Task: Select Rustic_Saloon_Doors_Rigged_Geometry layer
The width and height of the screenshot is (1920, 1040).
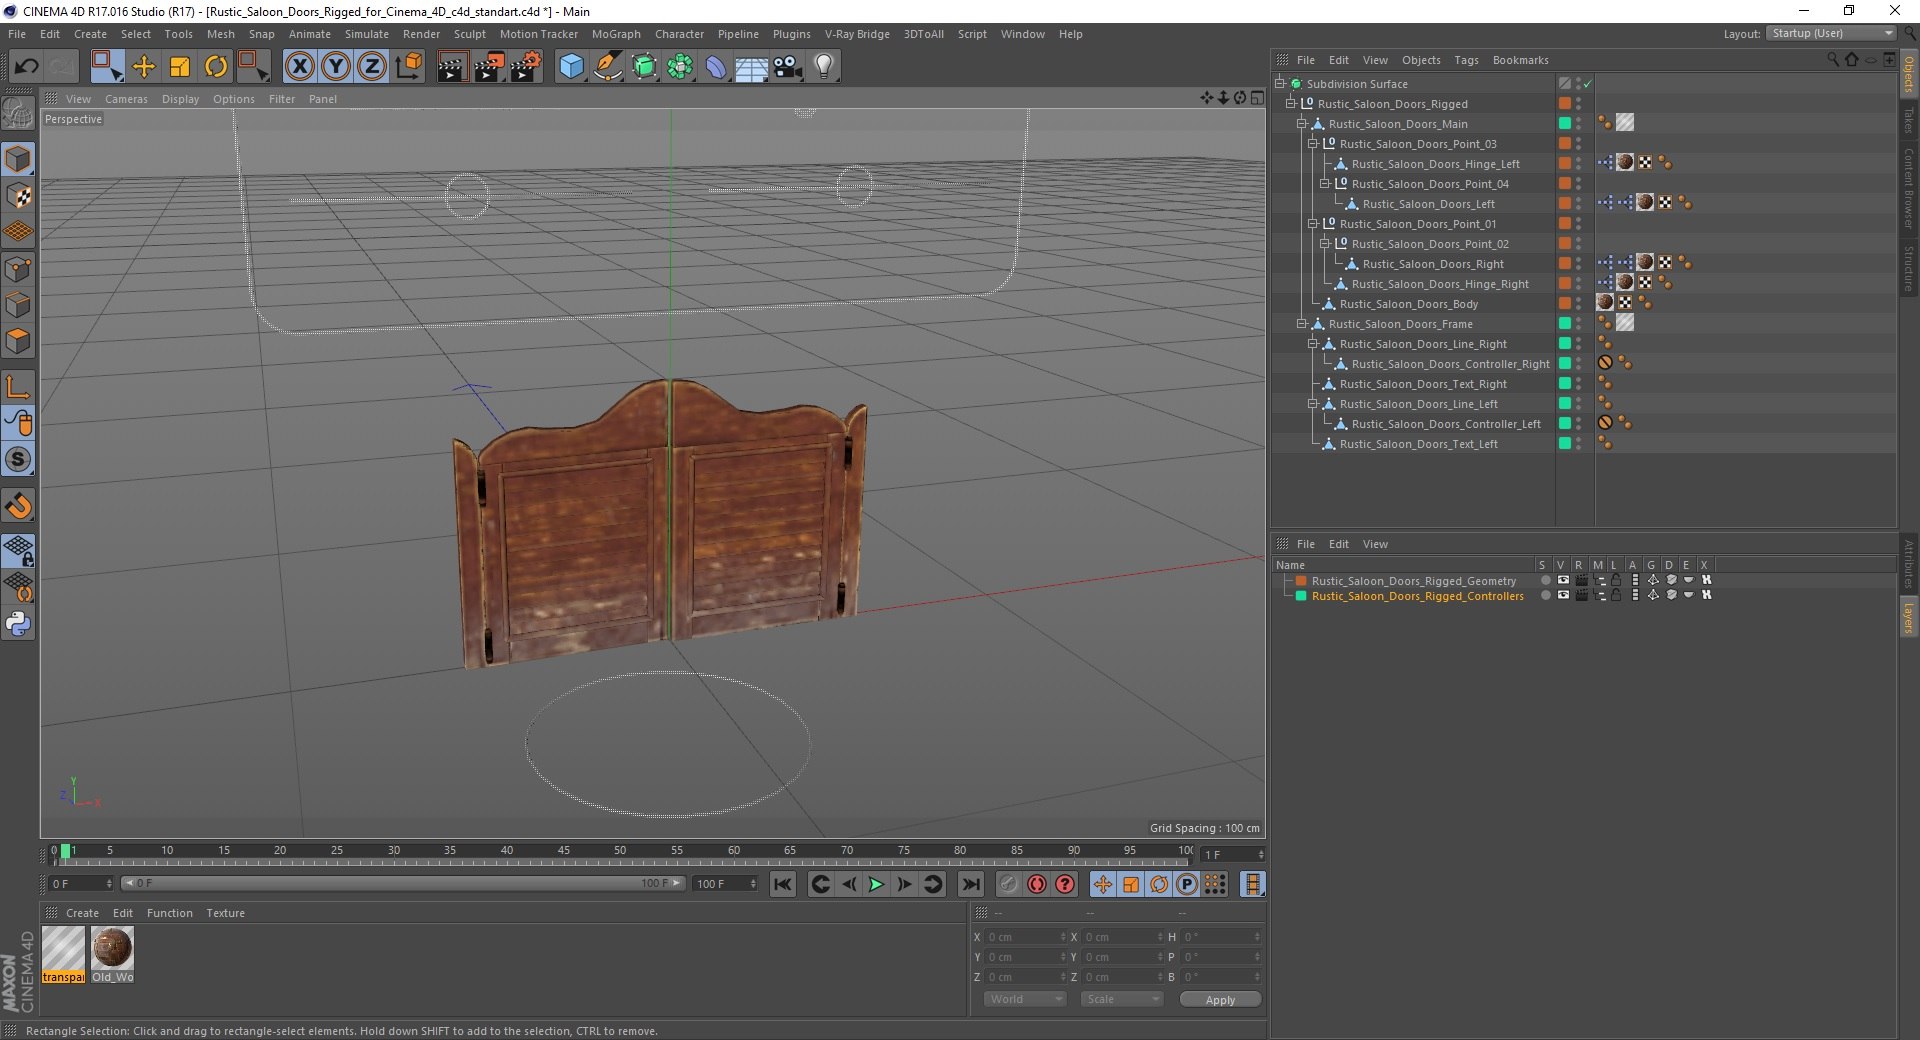Action: pos(1413,581)
